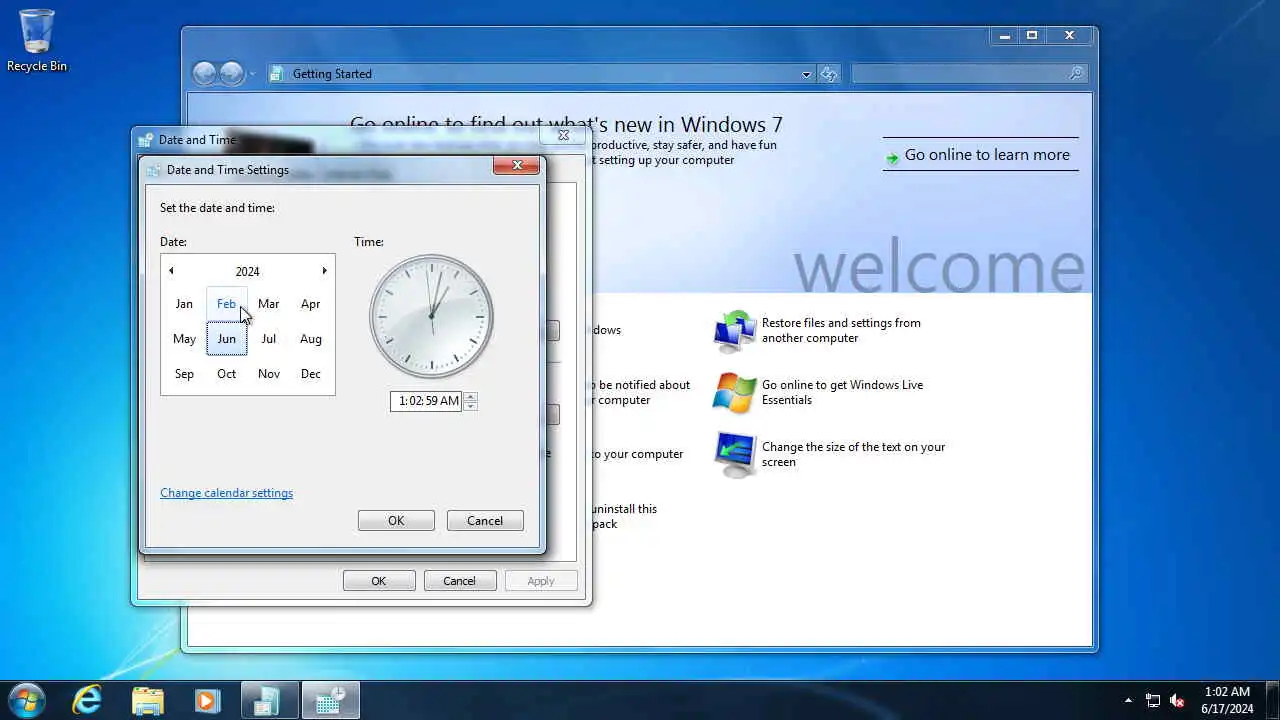Launch Internet Explorer from taskbar
Screen dimensions: 1280x720
tap(87, 700)
